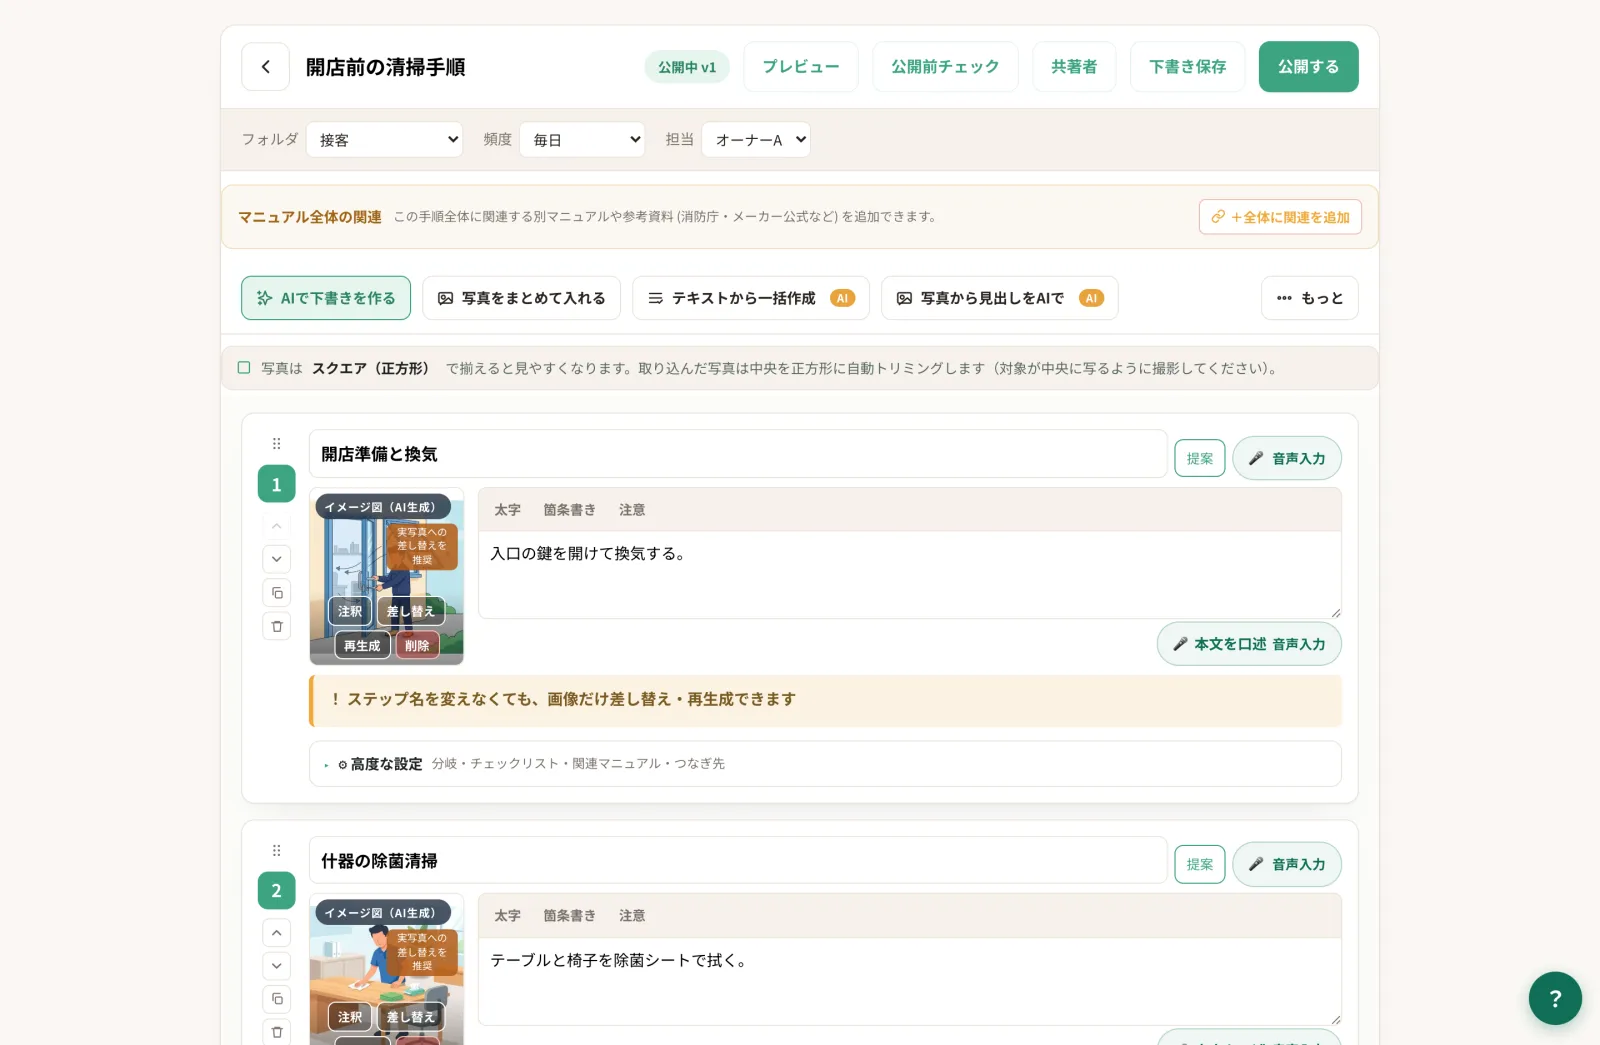Edit the step title 開店準備と換気
Viewport: 1600px width, 1045px height.
(x=738, y=454)
